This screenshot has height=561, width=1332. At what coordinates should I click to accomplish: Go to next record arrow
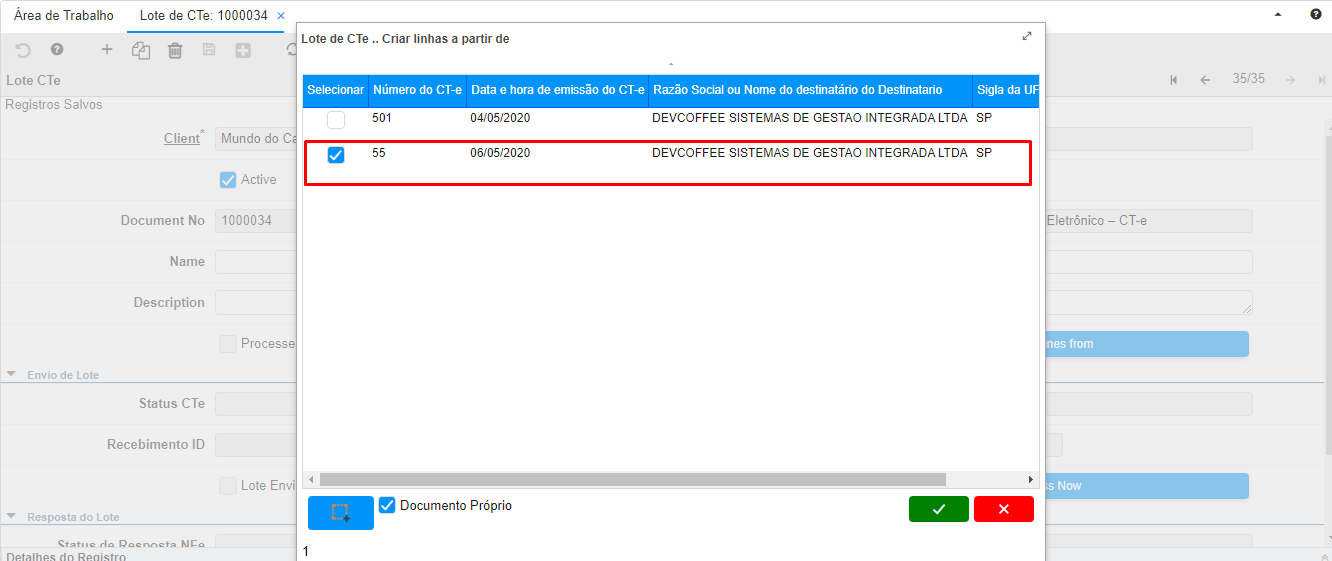click(x=1291, y=80)
